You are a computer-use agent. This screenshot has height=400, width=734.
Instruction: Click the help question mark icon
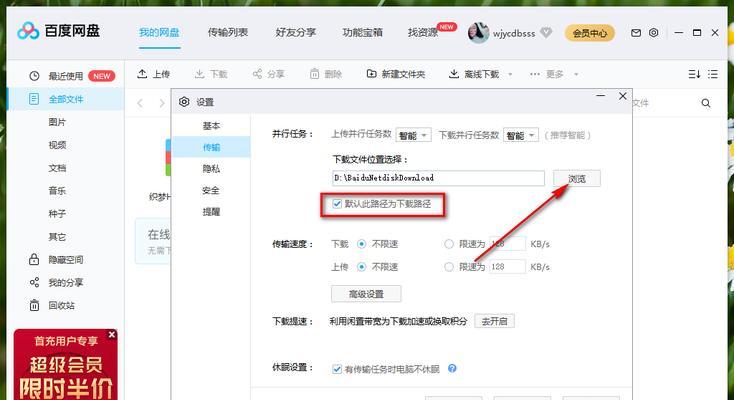(x=452, y=369)
